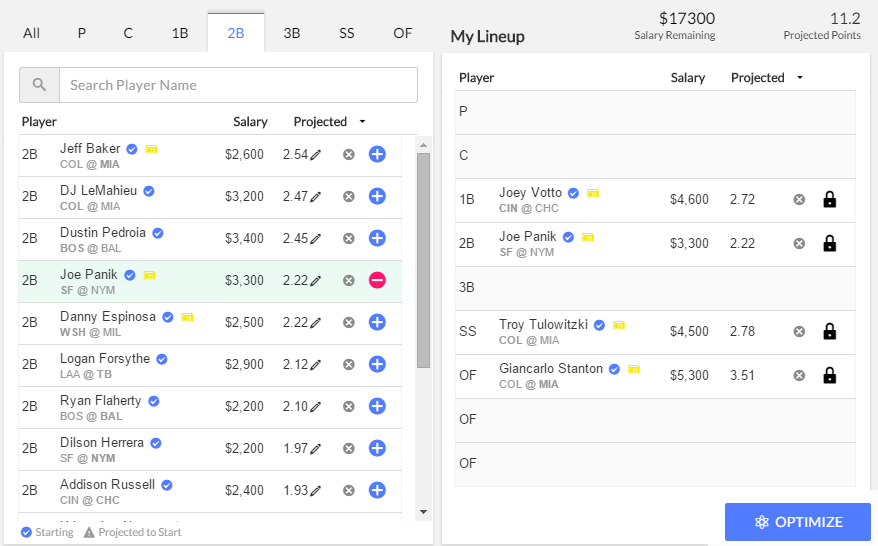Image resolution: width=878 pixels, height=546 pixels.
Task: Remove Joey Votto from My Lineup
Action: (x=800, y=199)
